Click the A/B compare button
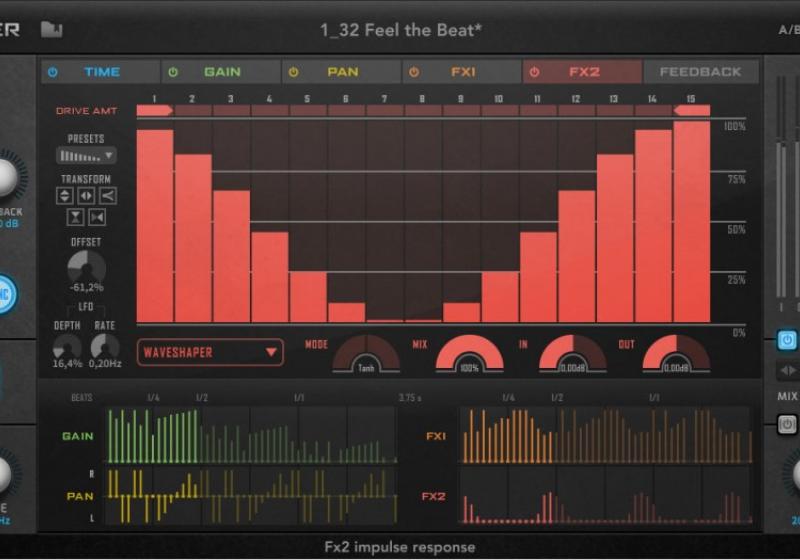 [x=789, y=30]
